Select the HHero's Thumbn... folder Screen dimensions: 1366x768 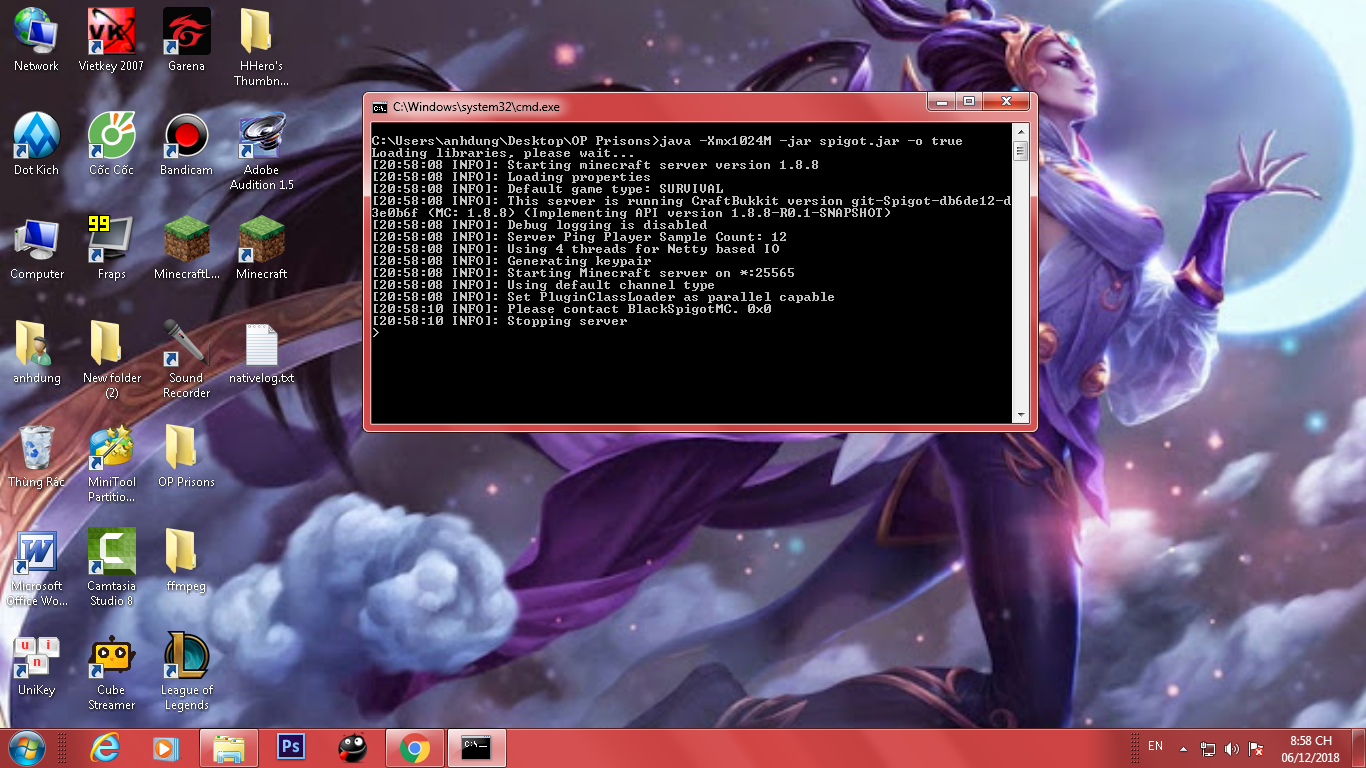pyautogui.click(x=261, y=48)
